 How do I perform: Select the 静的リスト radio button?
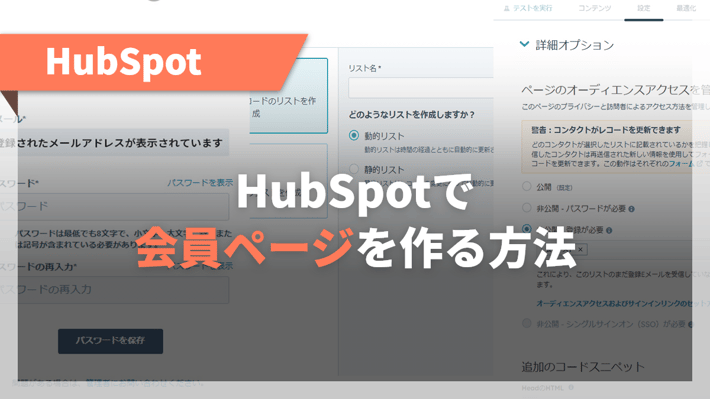(354, 169)
